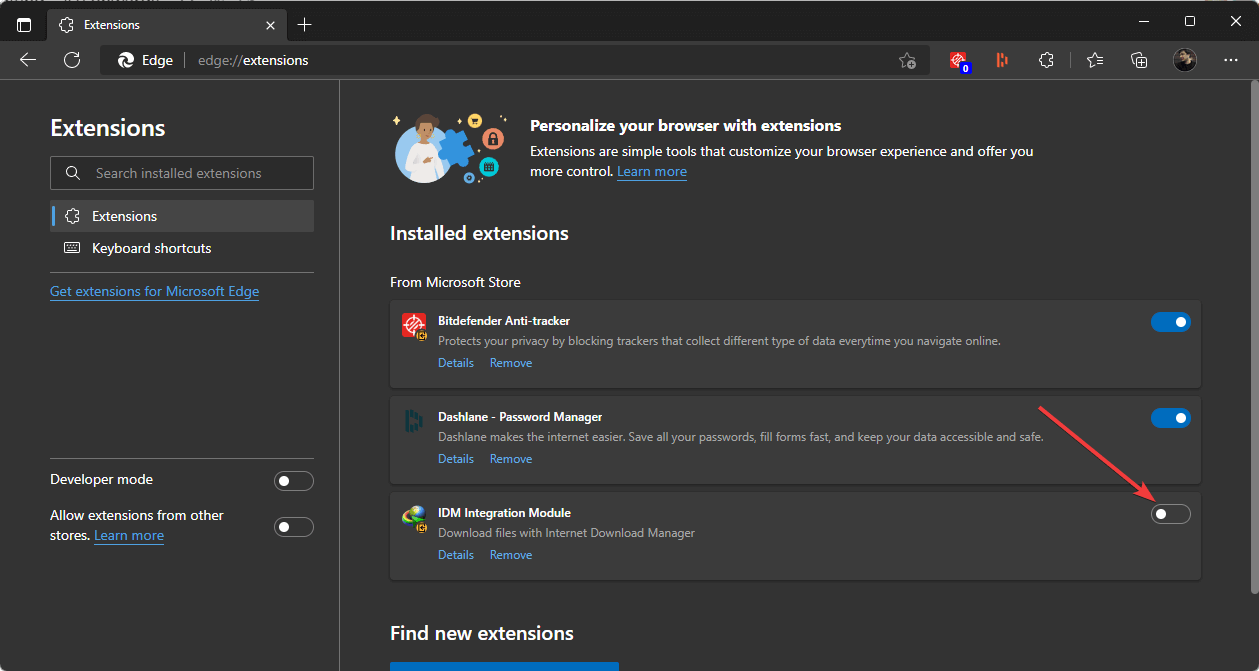This screenshot has height=671, width=1259.
Task: Reload the page with refresh icon
Action: 72,60
